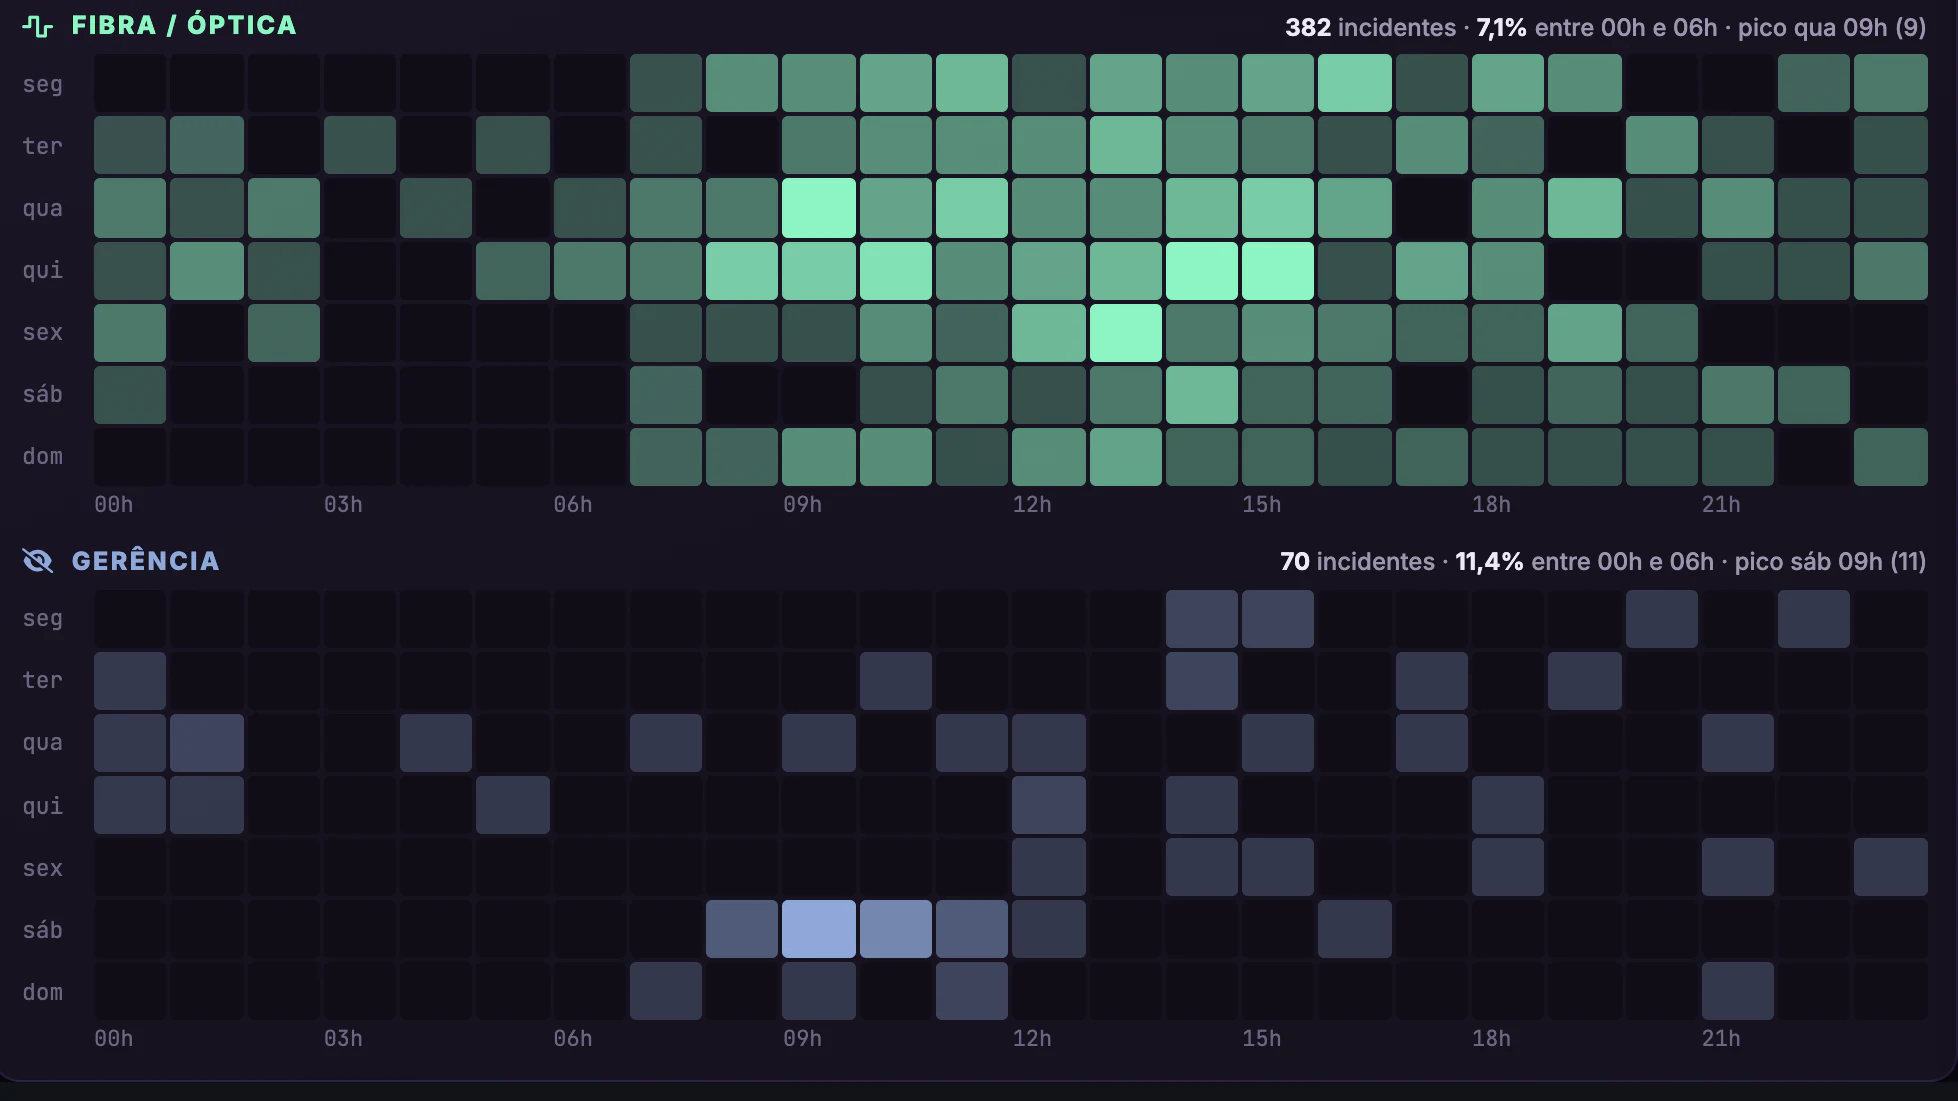Click the '00h' axis label under Gerência heatmap
Screen dimensions: 1958x1101
pyautogui.click(x=114, y=1039)
